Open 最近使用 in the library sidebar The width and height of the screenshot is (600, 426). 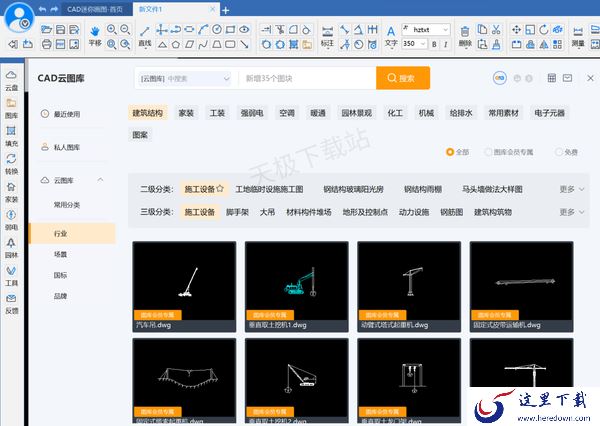[61, 114]
